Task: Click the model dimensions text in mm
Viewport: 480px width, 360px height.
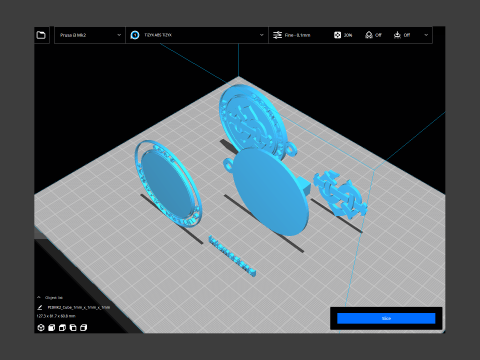Action: (x=56, y=316)
